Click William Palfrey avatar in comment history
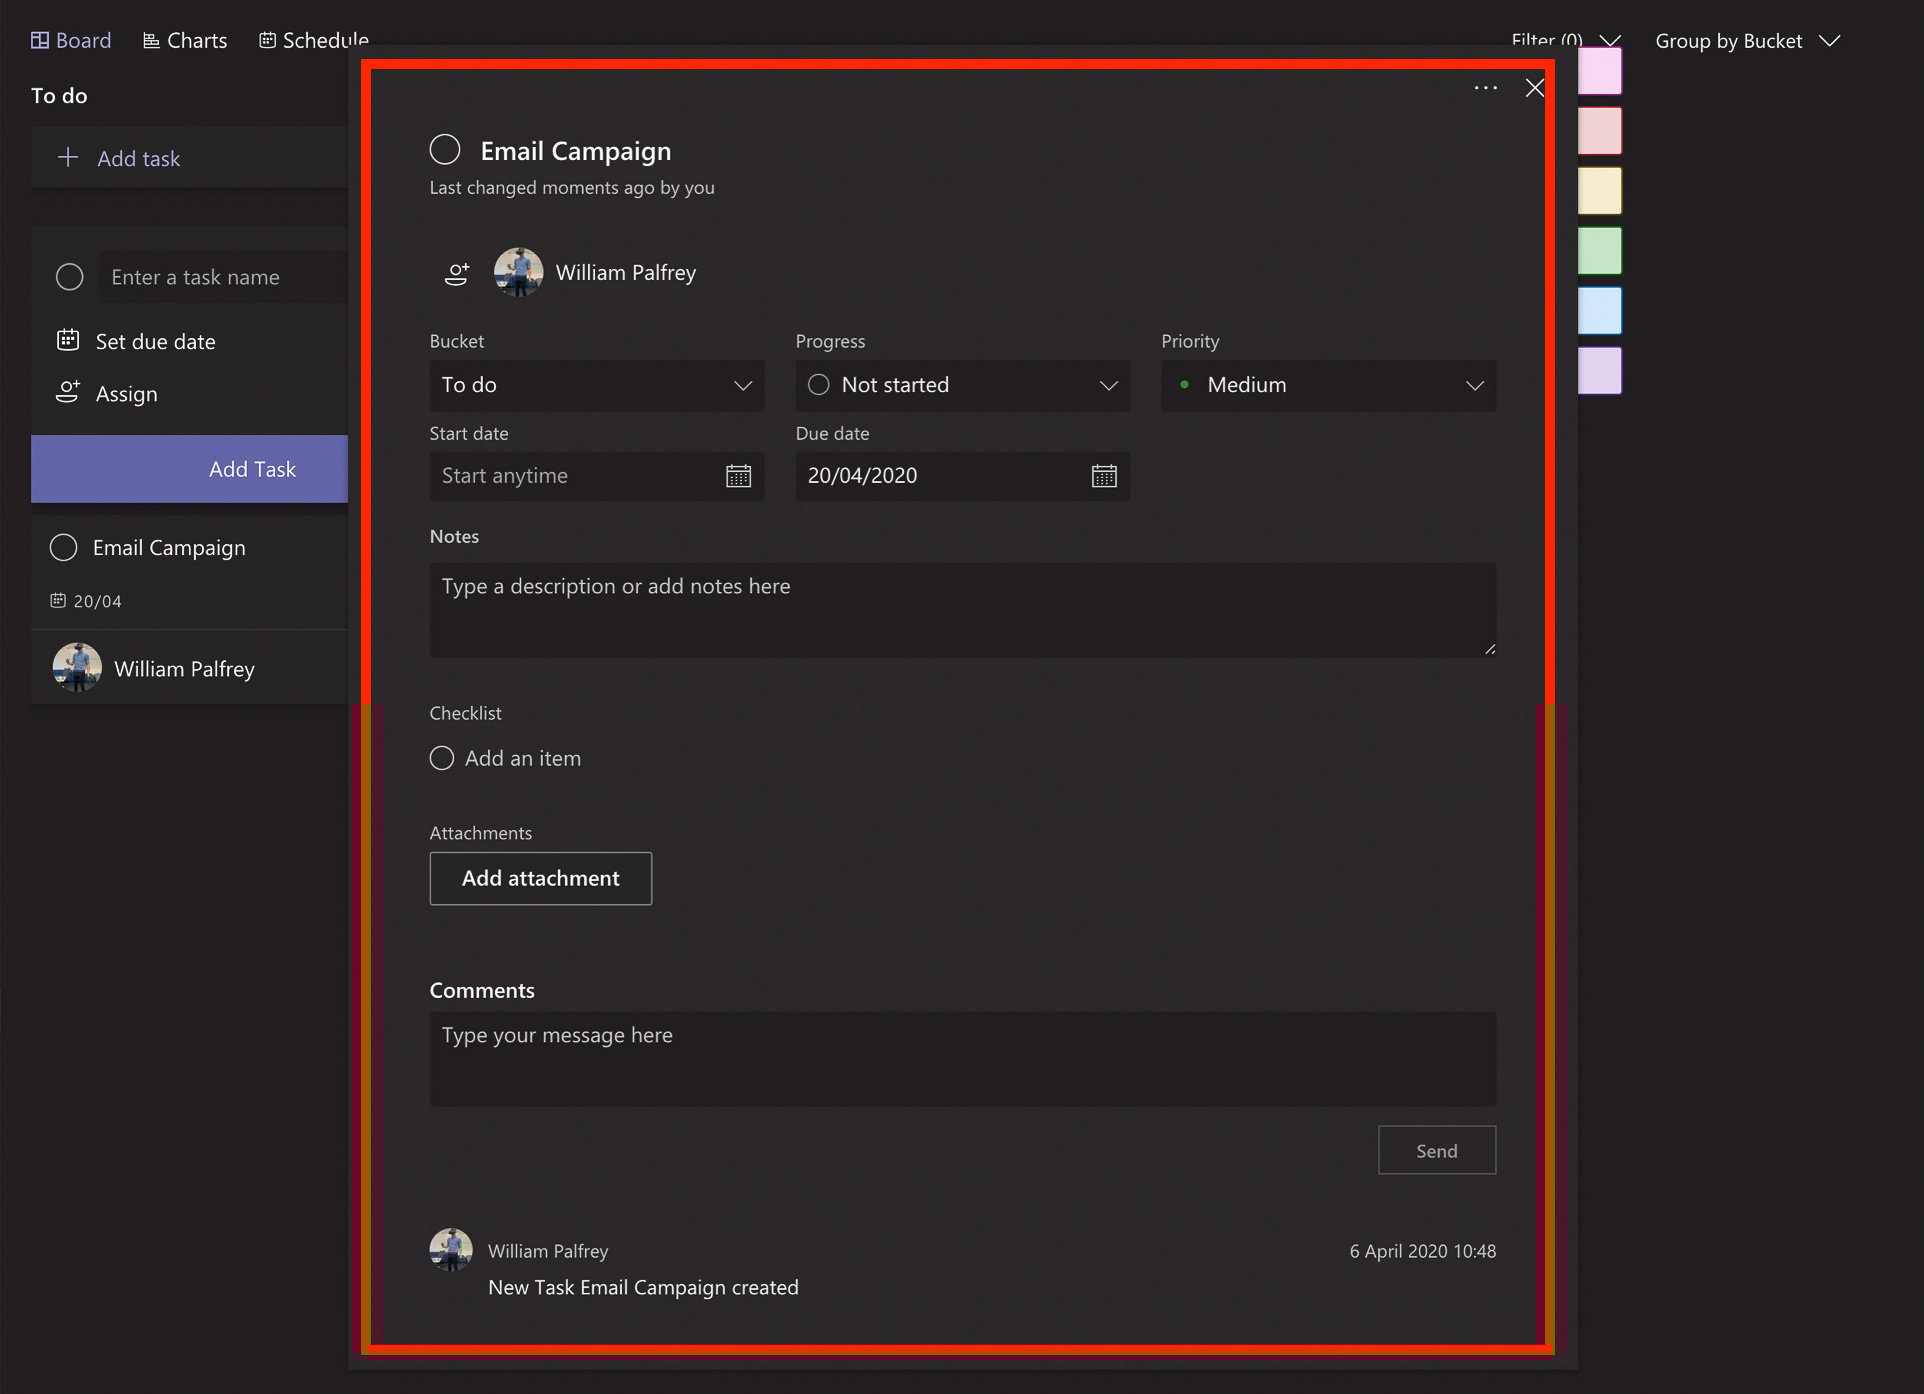The width and height of the screenshot is (1924, 1394). point(451,1250)
